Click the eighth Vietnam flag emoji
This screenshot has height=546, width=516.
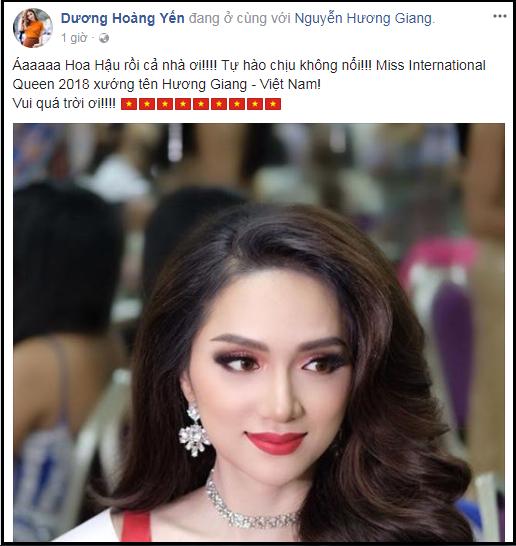pos(255,104)
